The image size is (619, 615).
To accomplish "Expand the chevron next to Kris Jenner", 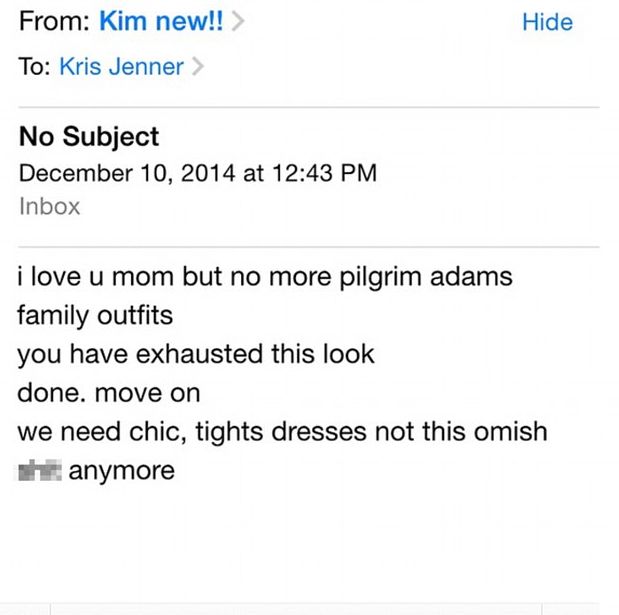I will [x=197, y=68].
